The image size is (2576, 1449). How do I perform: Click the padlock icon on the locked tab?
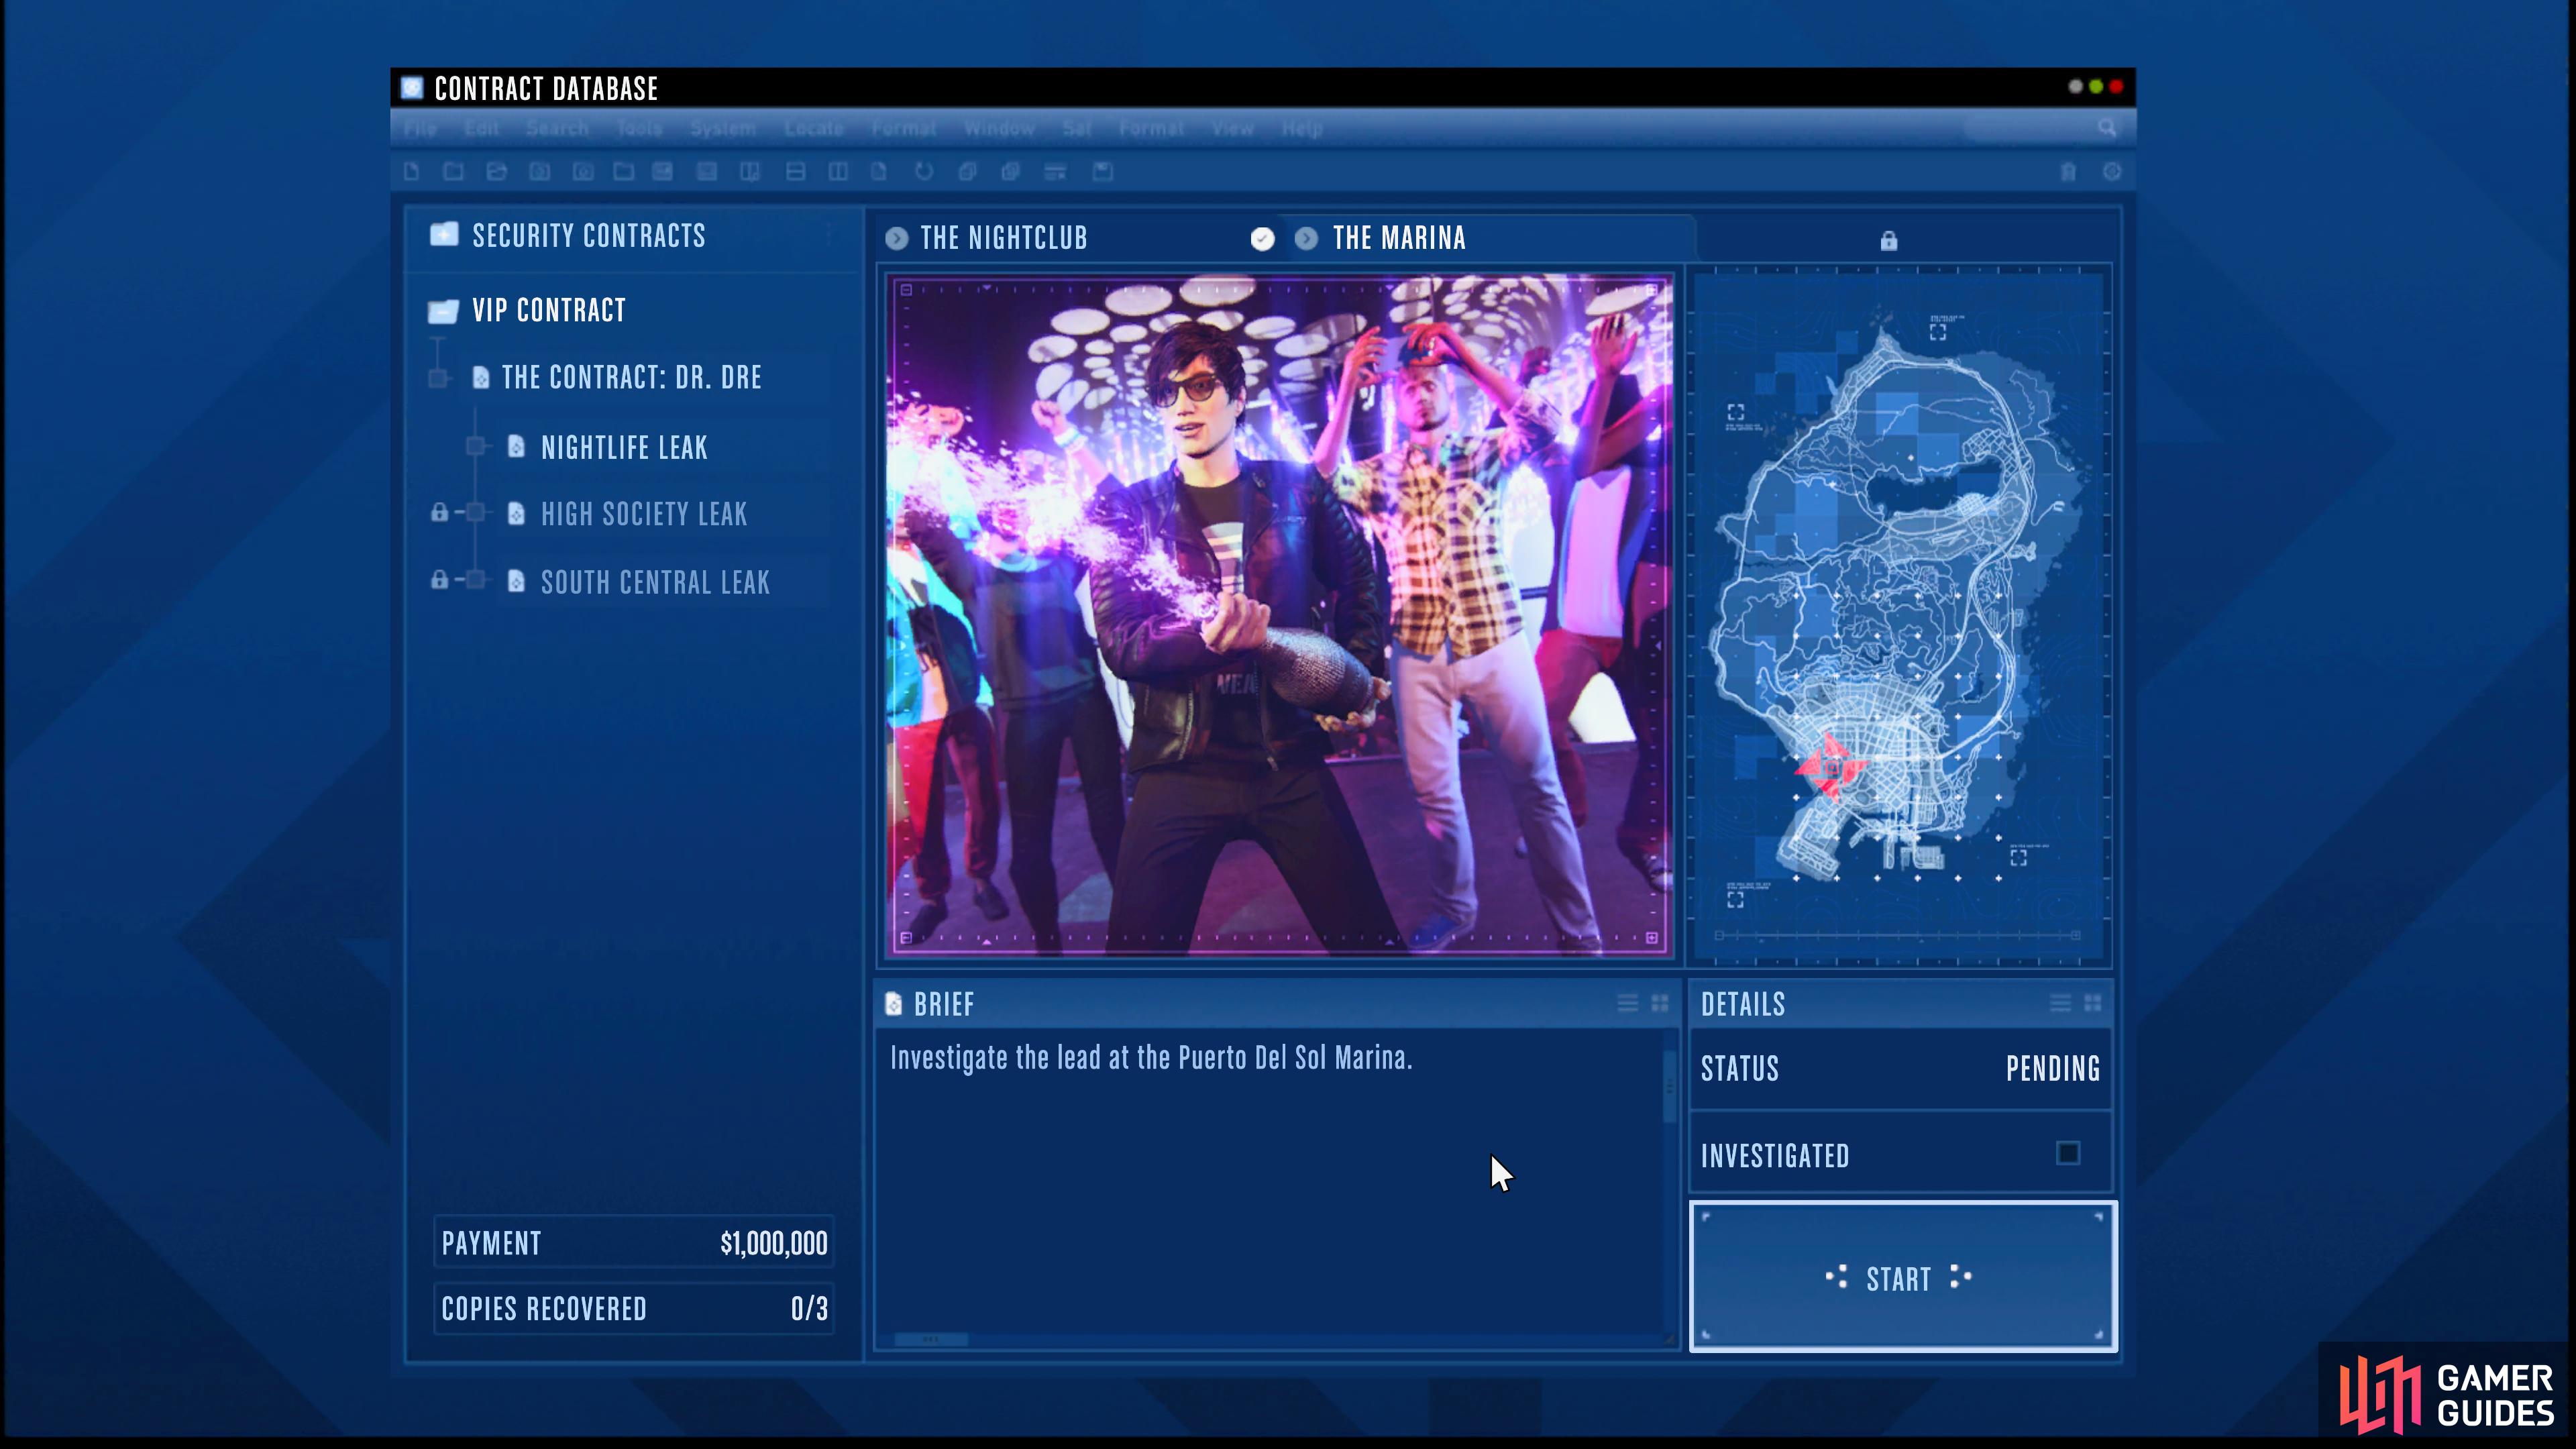(x=1888, y=240)
